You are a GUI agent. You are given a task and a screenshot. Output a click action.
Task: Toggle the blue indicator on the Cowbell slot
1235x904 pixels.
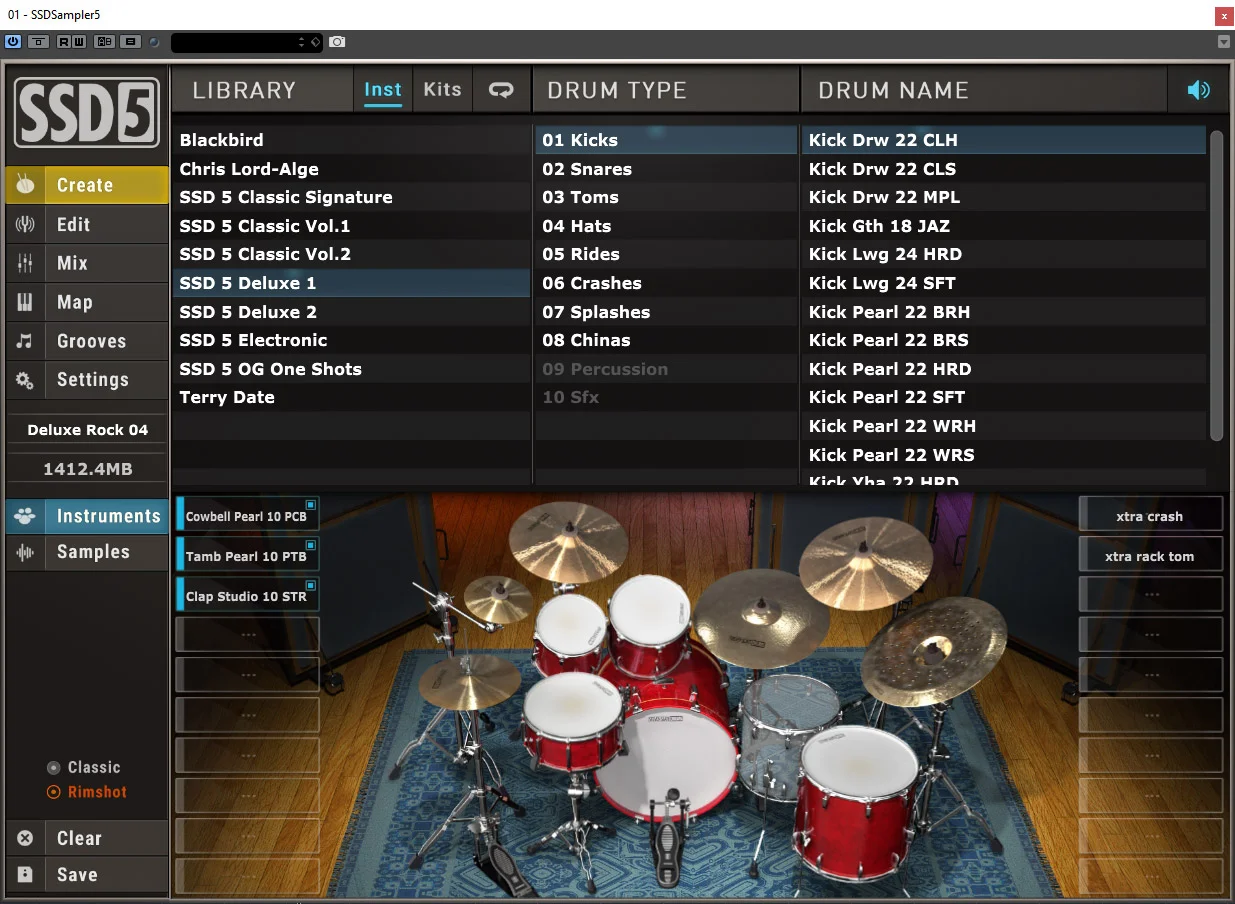(311, 505)
